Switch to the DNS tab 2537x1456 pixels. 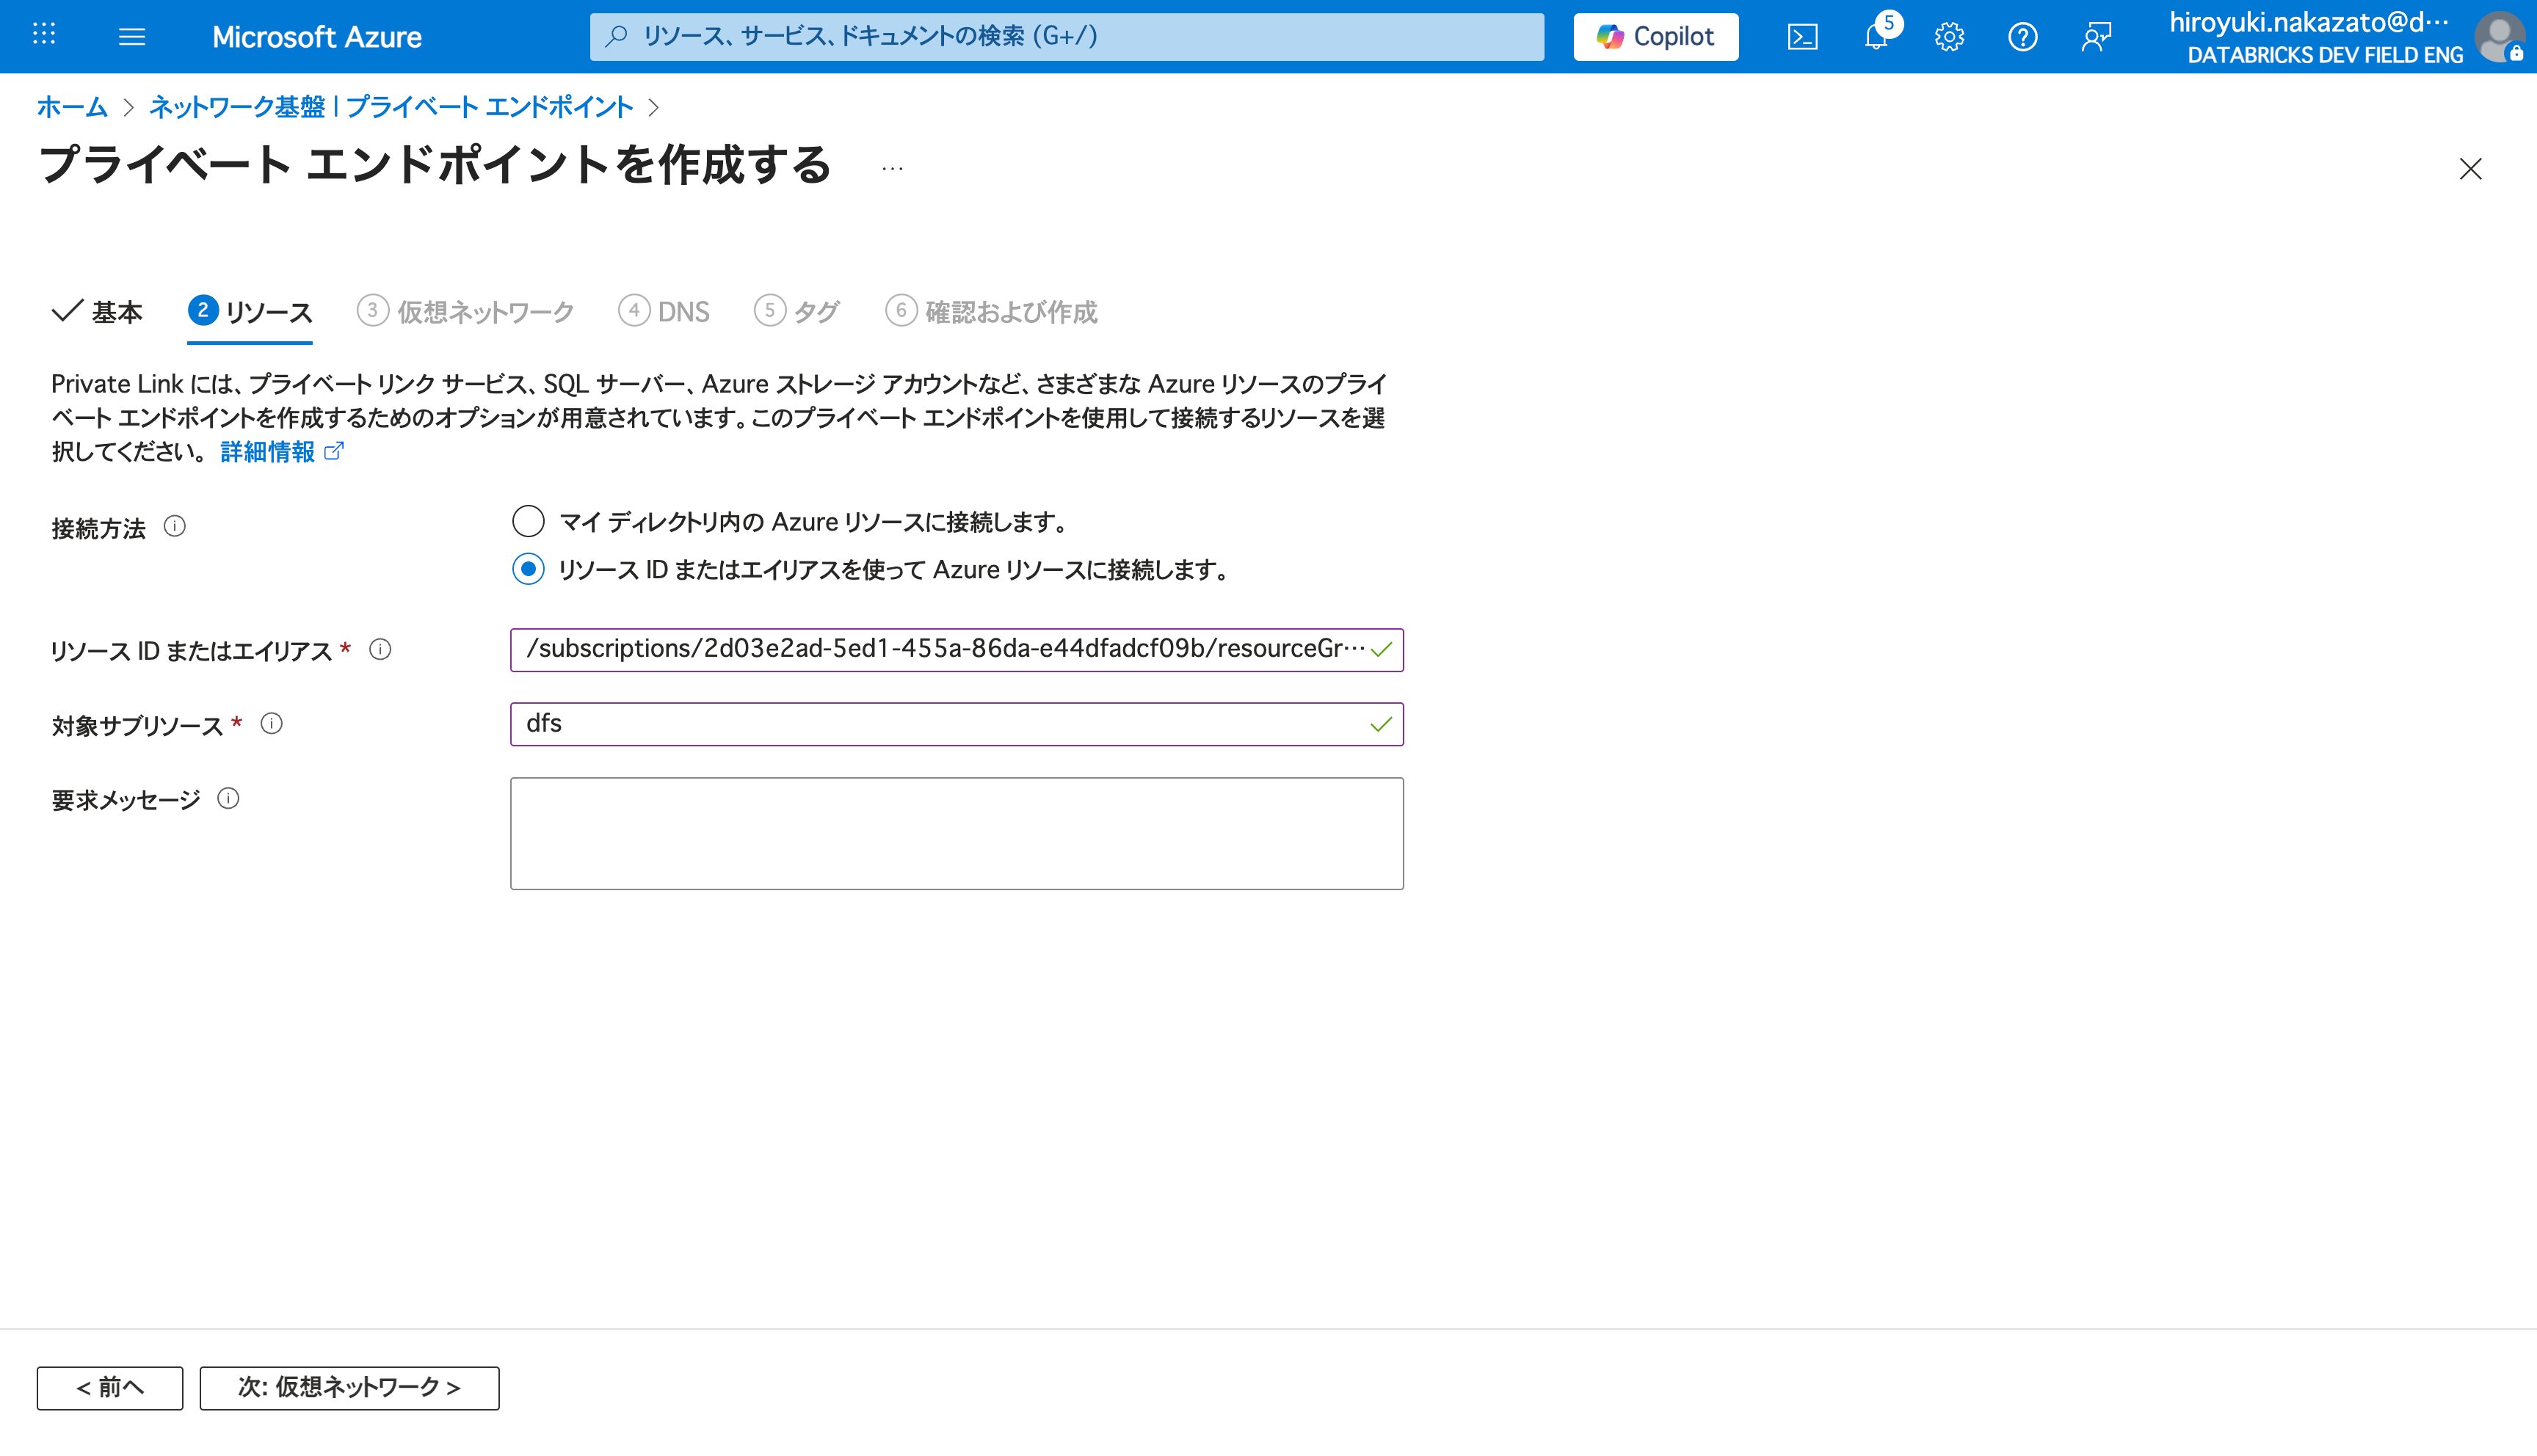coord(664,312)
